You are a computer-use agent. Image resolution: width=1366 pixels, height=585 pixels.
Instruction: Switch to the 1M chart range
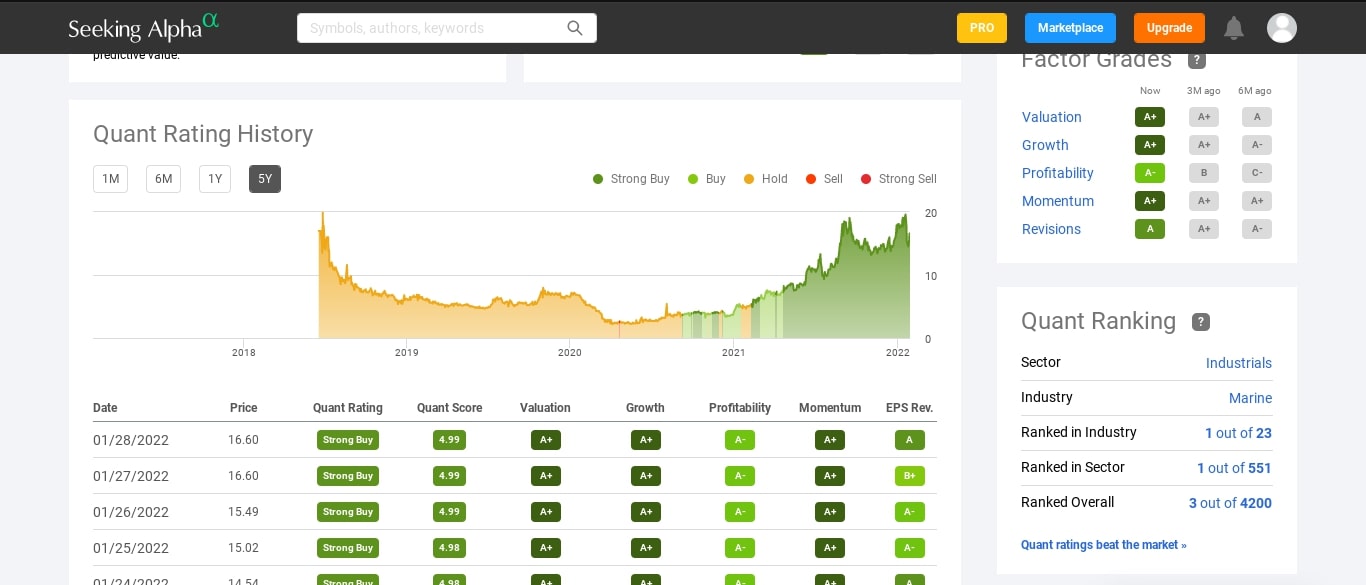tap(110, 179)
